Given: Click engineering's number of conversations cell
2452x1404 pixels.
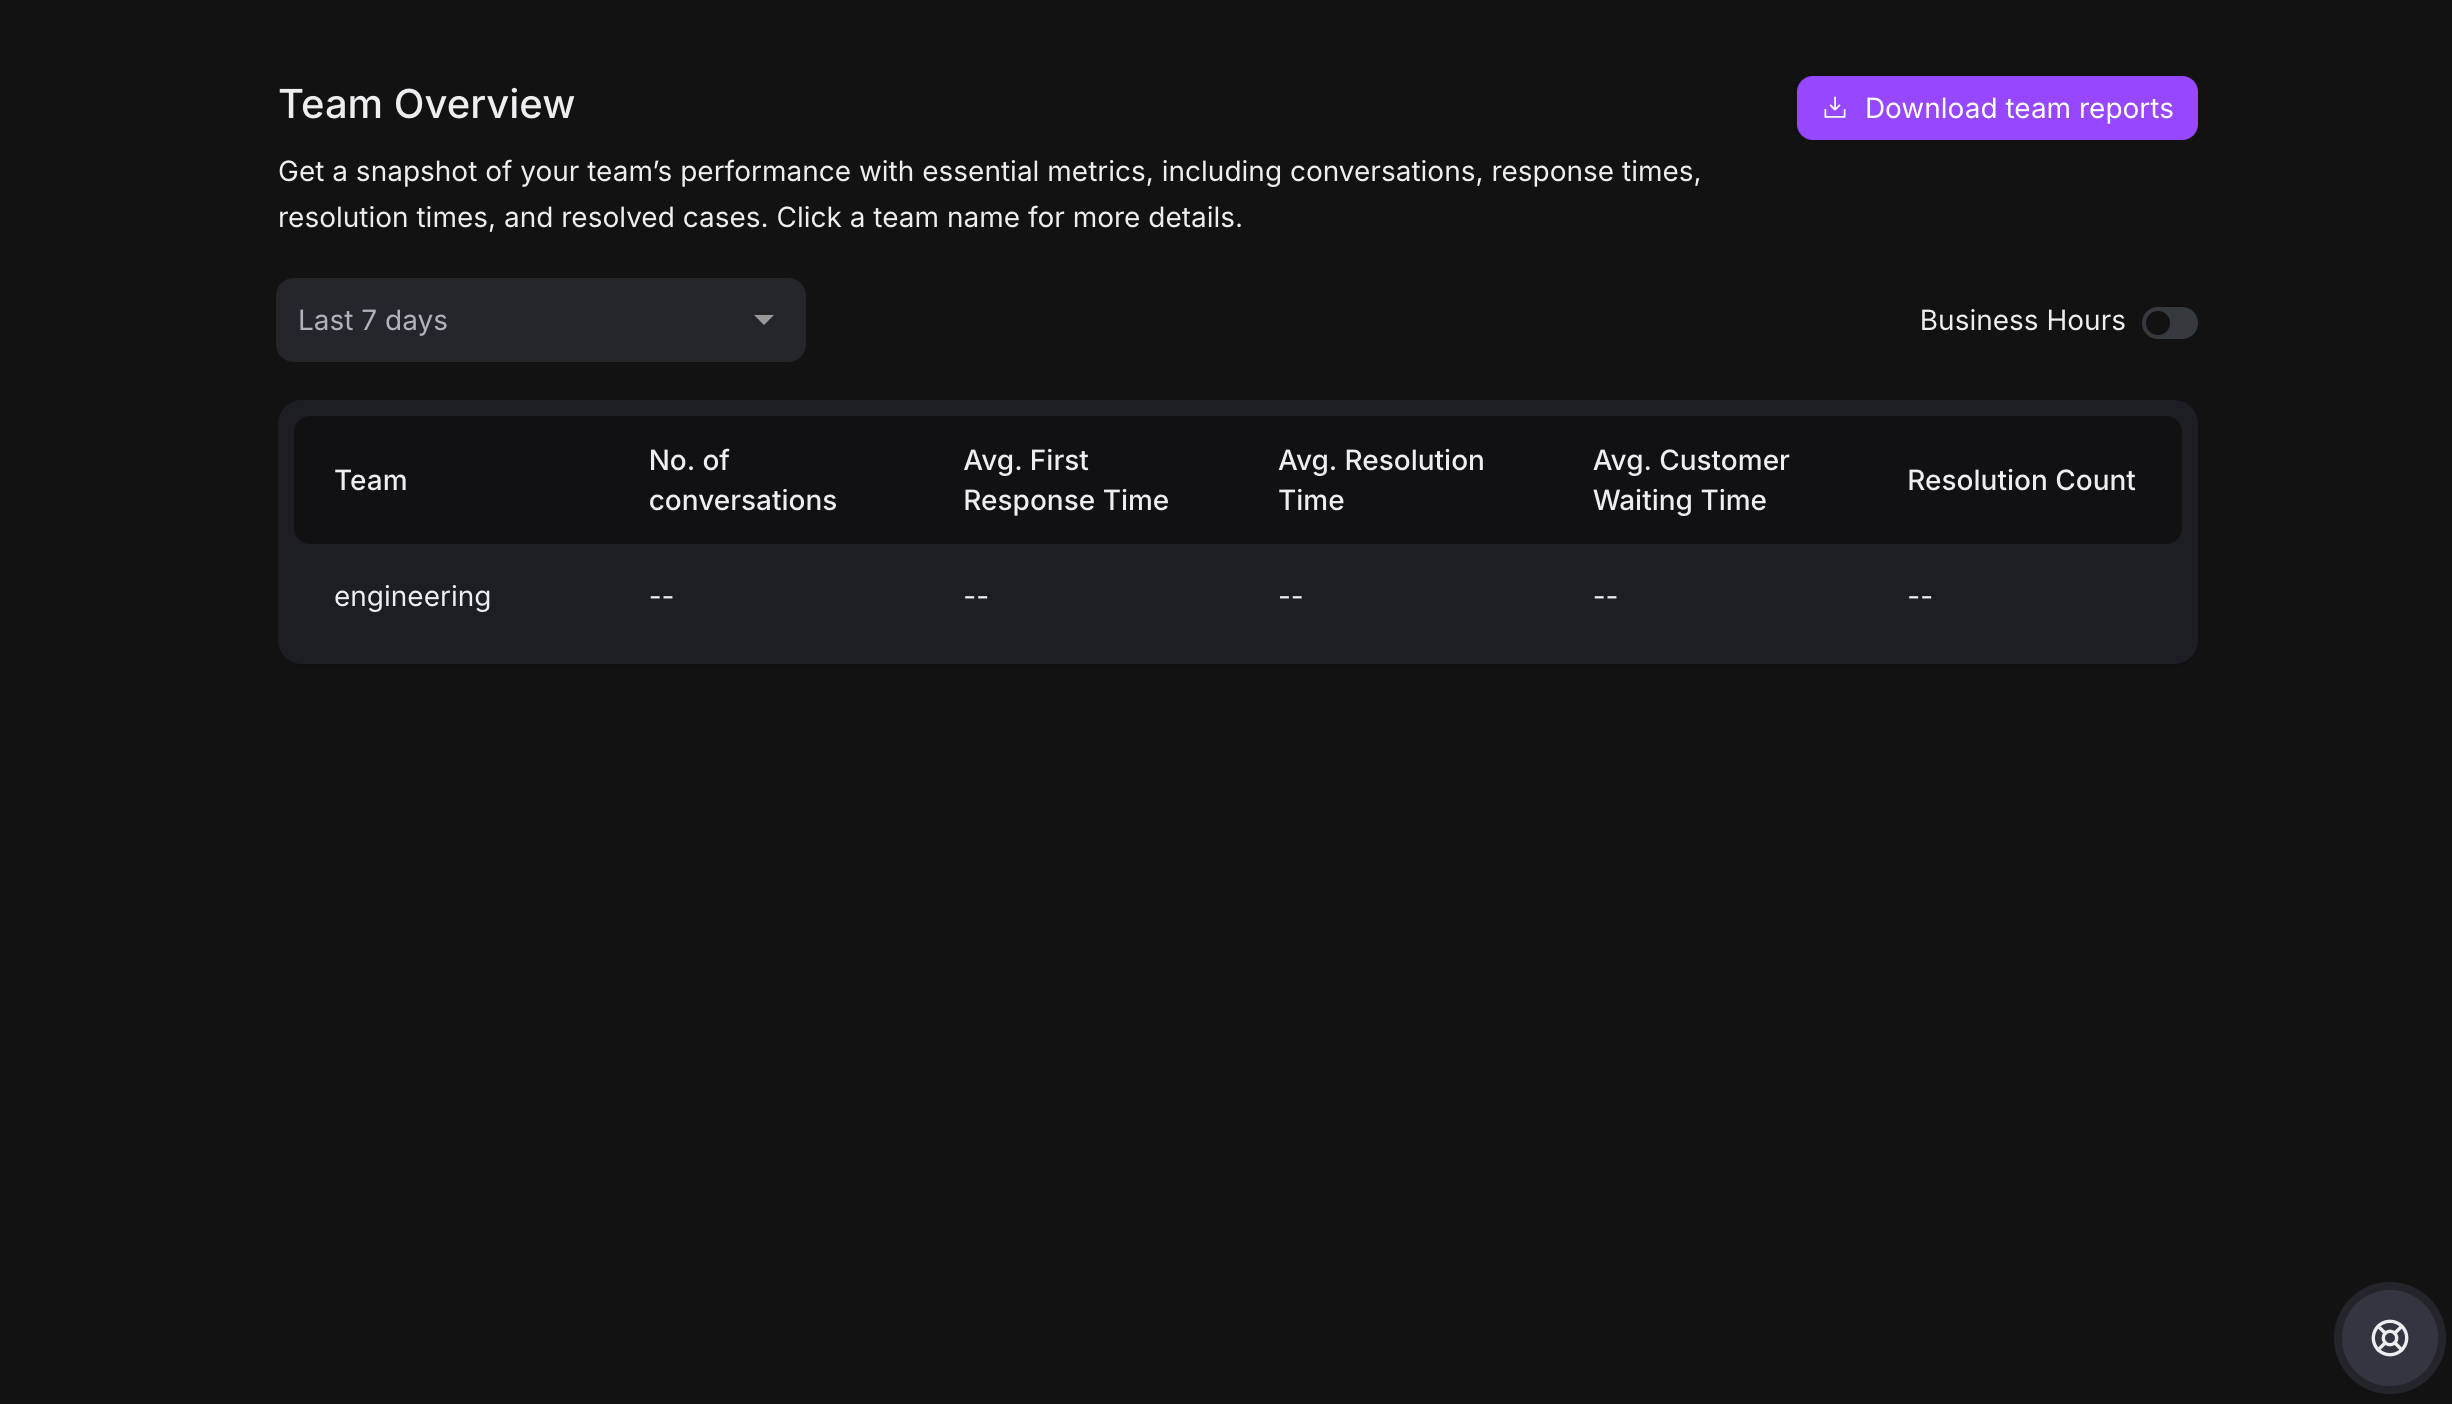Looking at the screenshot, I should tap(661, 597).
